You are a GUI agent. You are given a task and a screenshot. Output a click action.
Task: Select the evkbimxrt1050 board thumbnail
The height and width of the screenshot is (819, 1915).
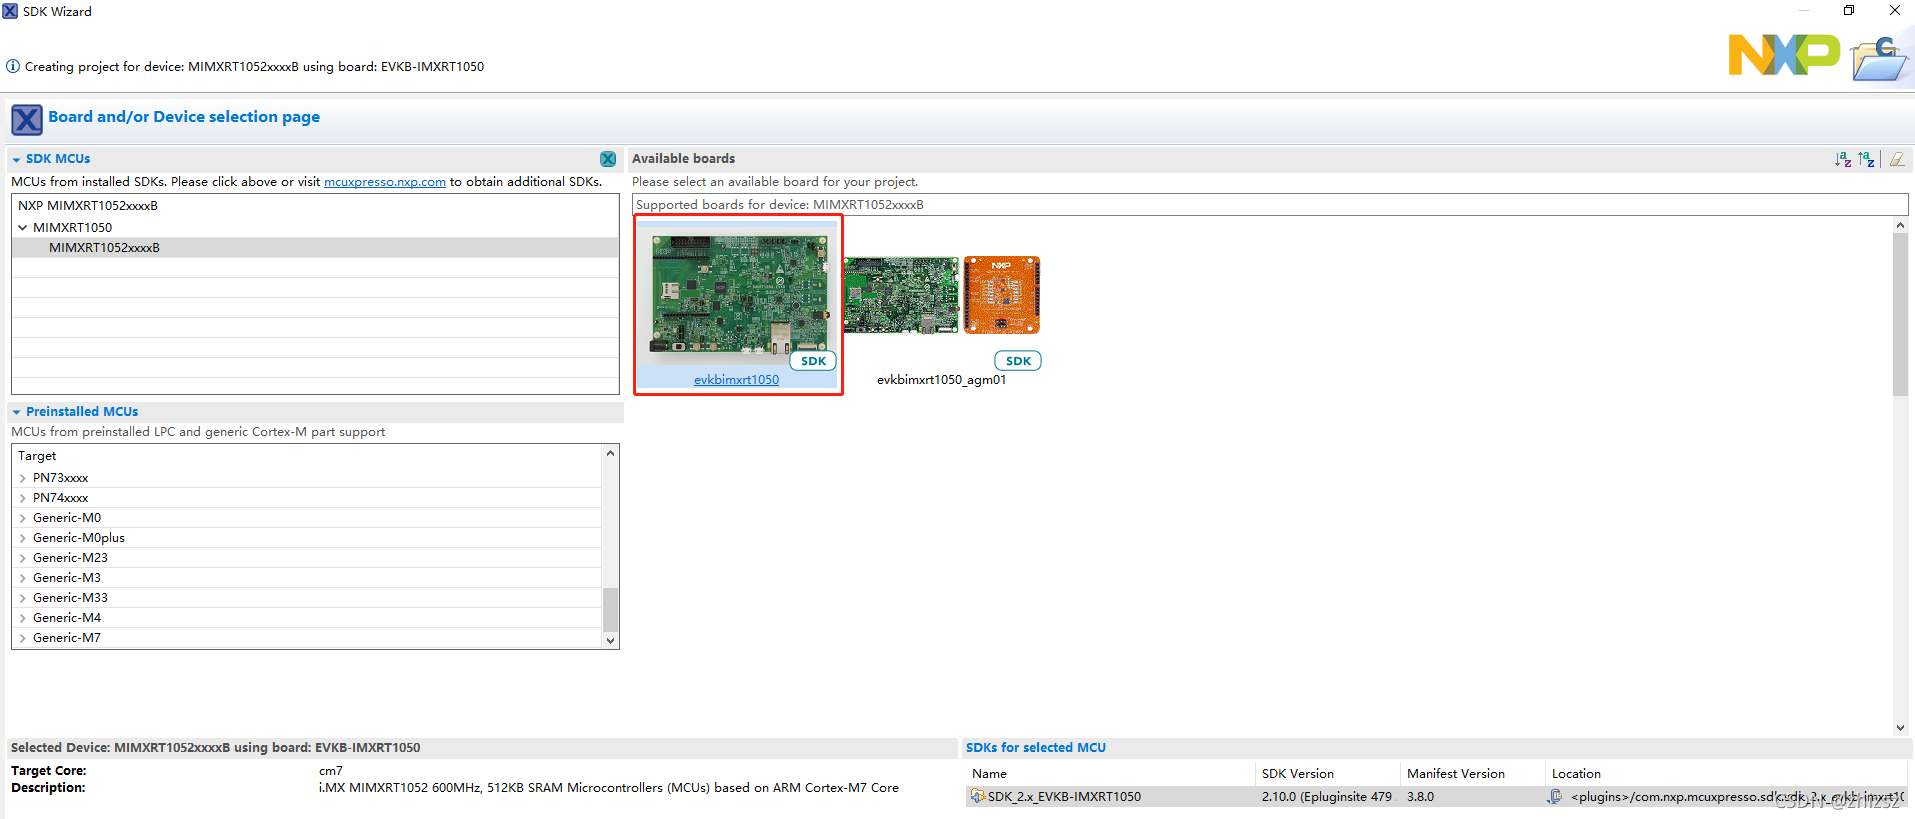740,295
